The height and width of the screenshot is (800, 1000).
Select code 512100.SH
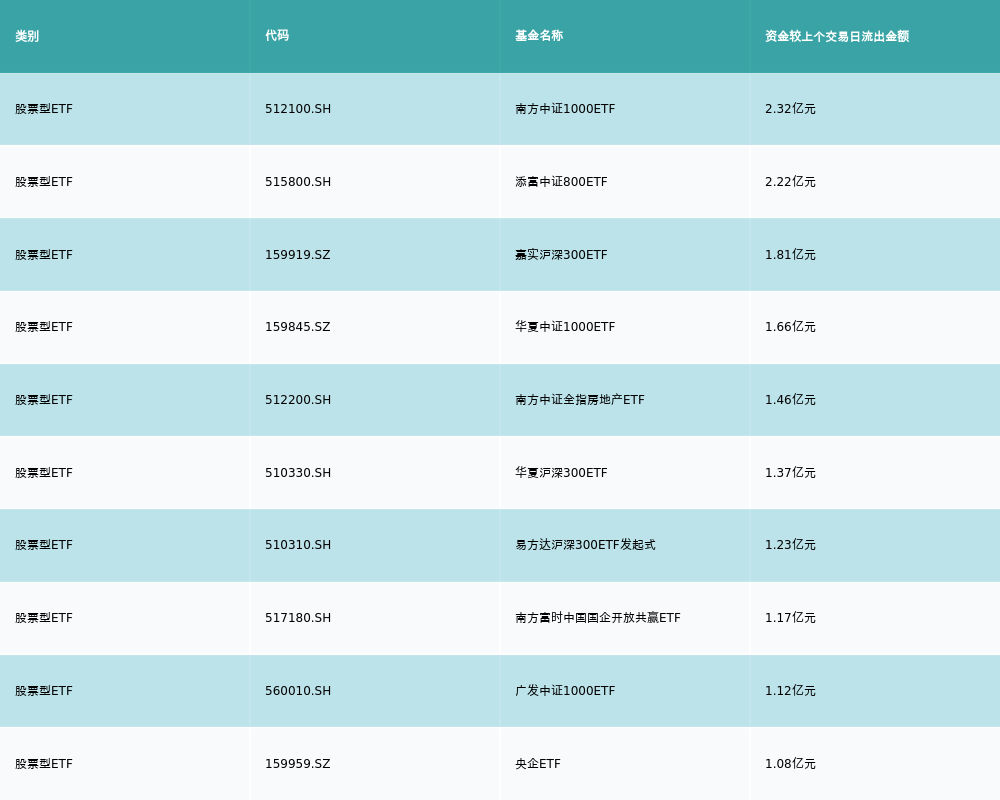(298, 109)
